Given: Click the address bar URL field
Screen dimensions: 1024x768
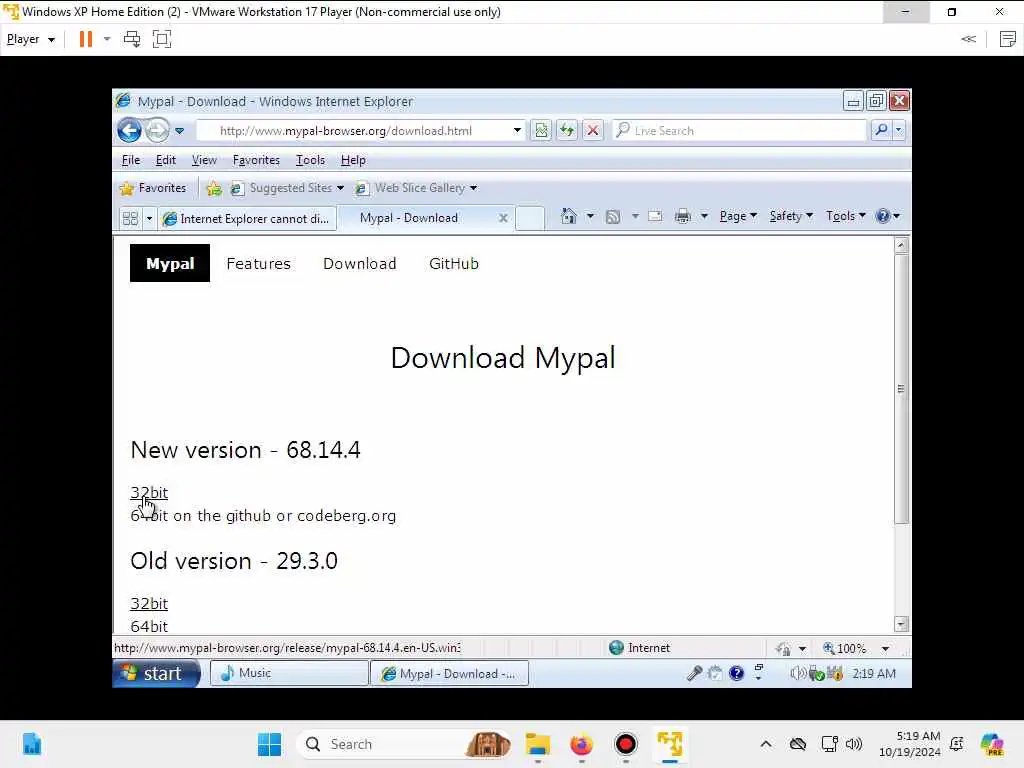Looking at the screenshot, I should [x=355, y=131].
